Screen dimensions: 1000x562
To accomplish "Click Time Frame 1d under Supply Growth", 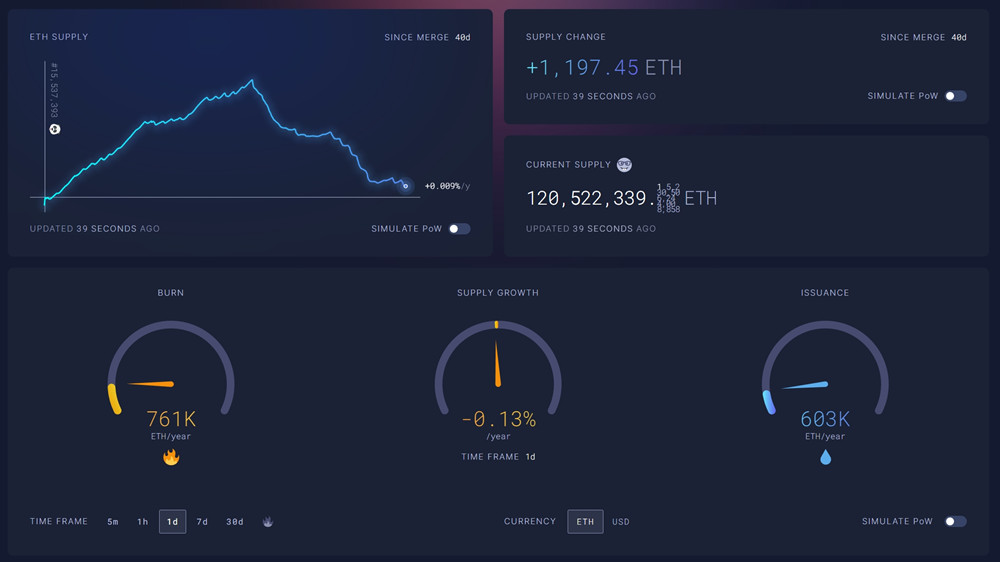I will click(531, 457).
